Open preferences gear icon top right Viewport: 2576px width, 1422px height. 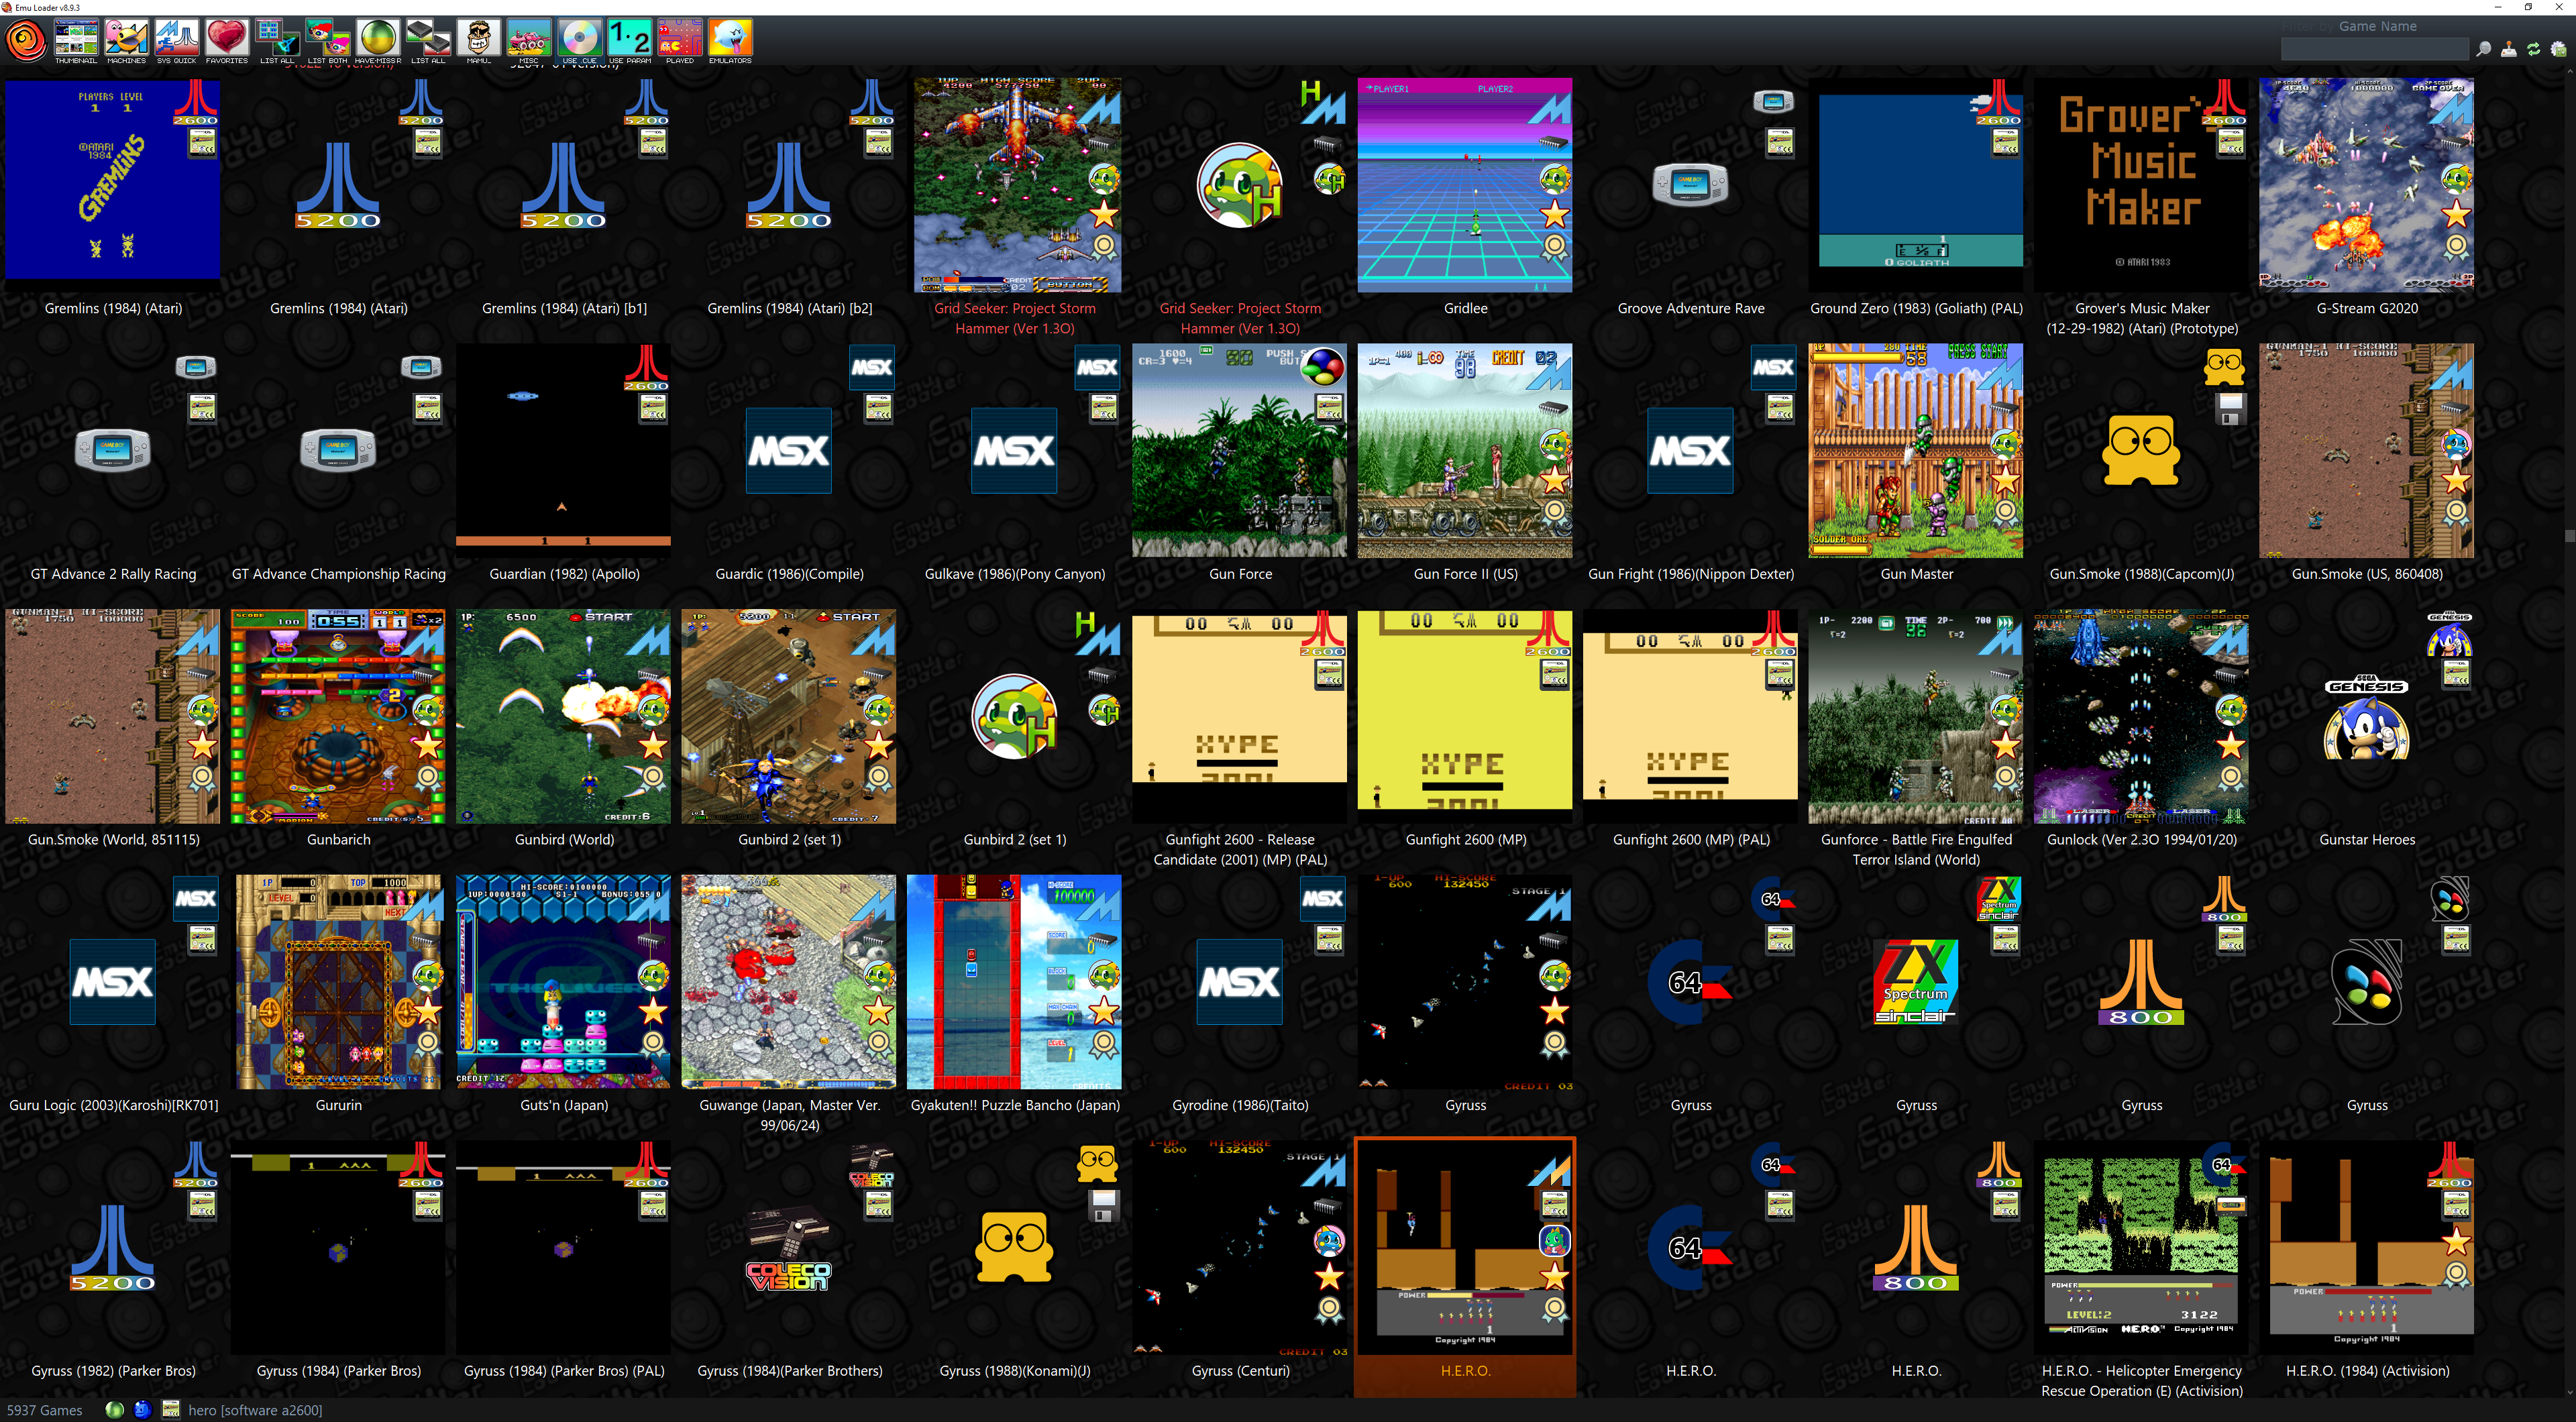2559,49
